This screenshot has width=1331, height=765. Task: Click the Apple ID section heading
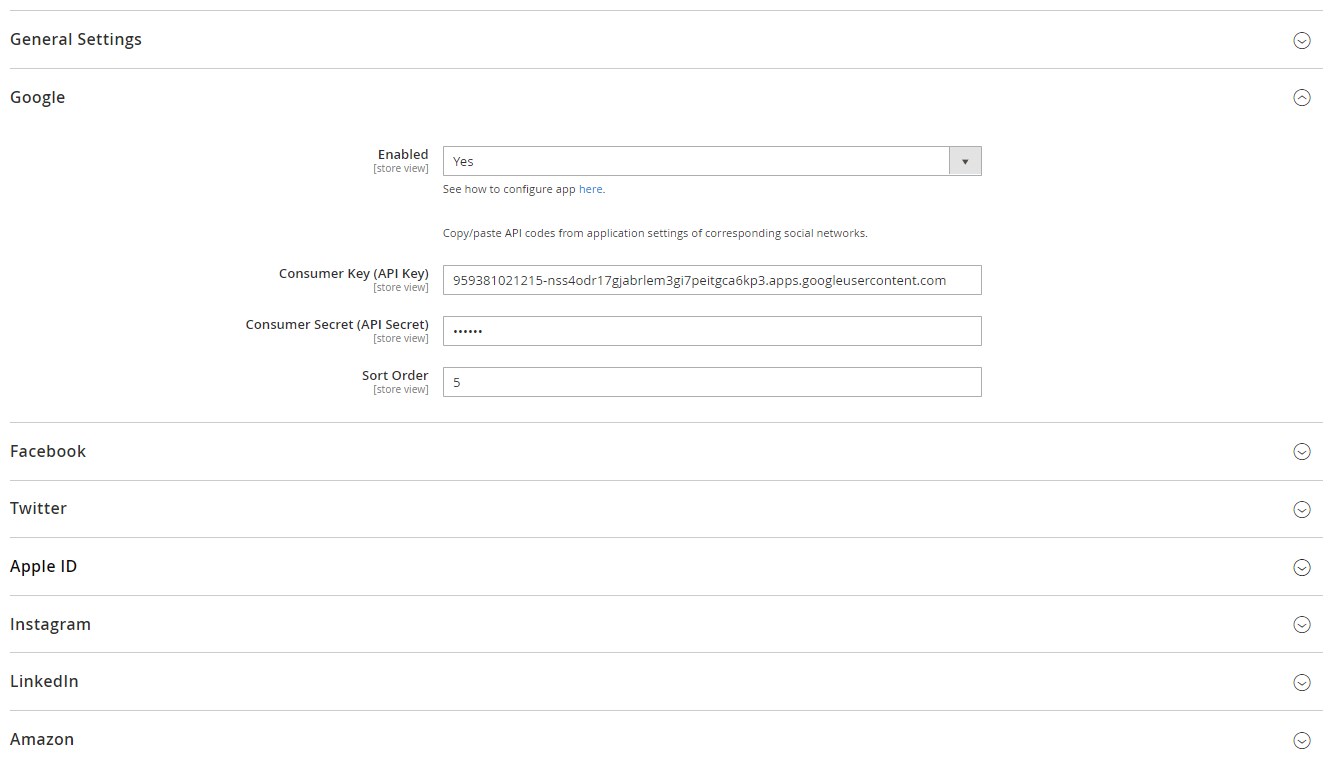[44, 566]
